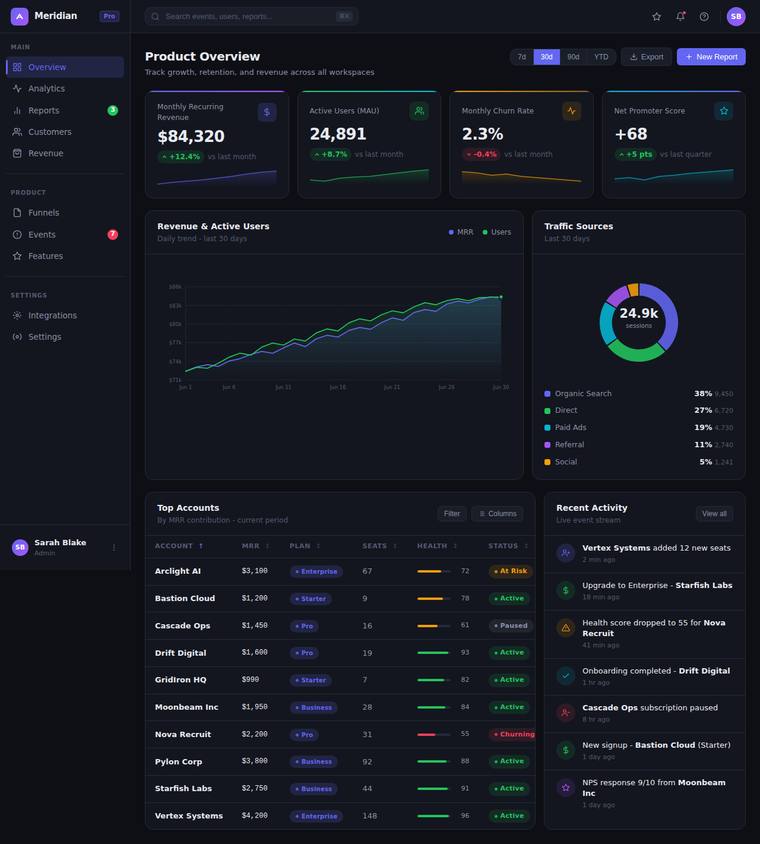Click the users icon on Active Users card

(419, 111)
